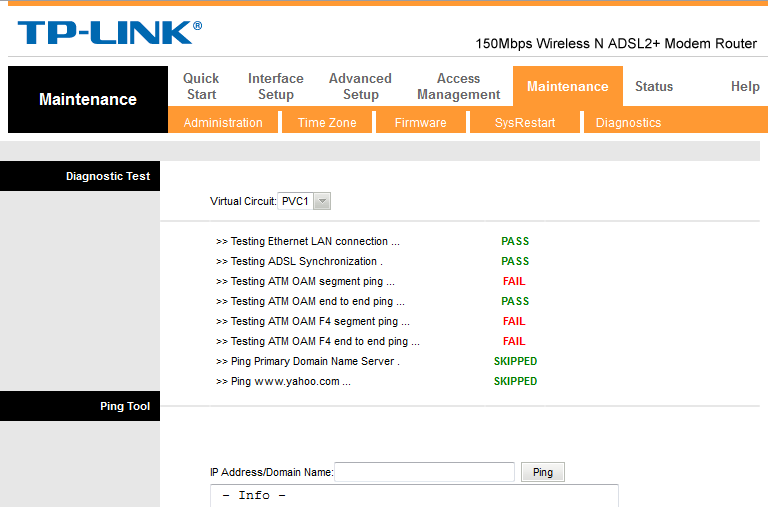Click the Virtual Circuit label
Image resolution: width=768 pixels, height=507 pixels.
click(243, 201)
